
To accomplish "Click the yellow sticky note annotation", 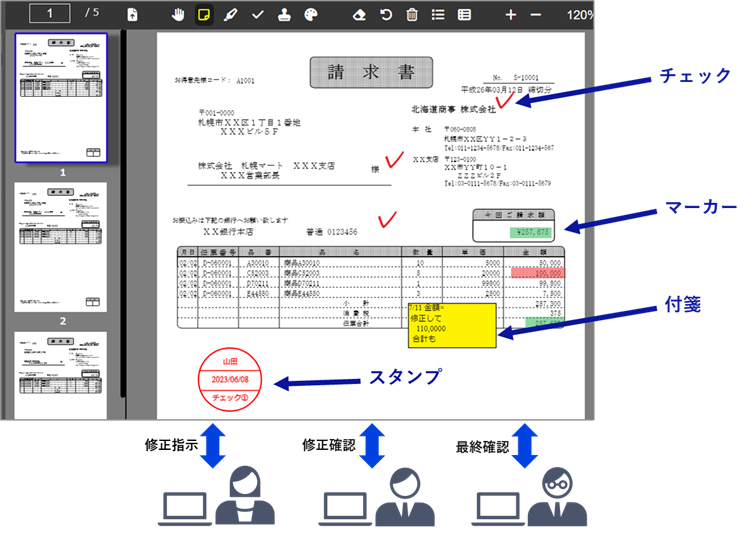I will [x=452, y=325].
